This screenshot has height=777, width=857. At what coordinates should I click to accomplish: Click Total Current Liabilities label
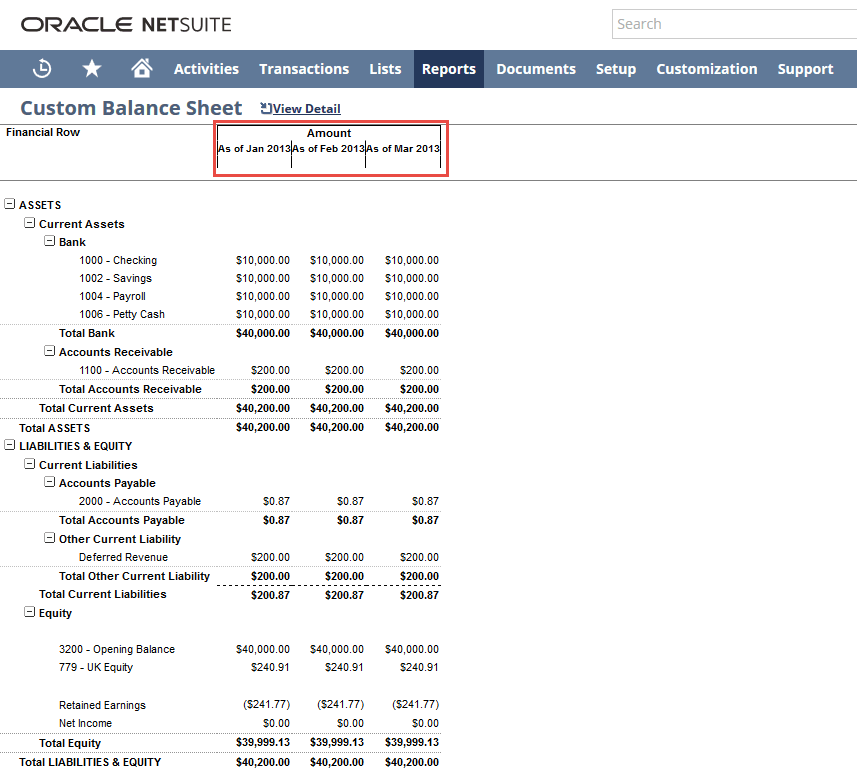[103, 594]
